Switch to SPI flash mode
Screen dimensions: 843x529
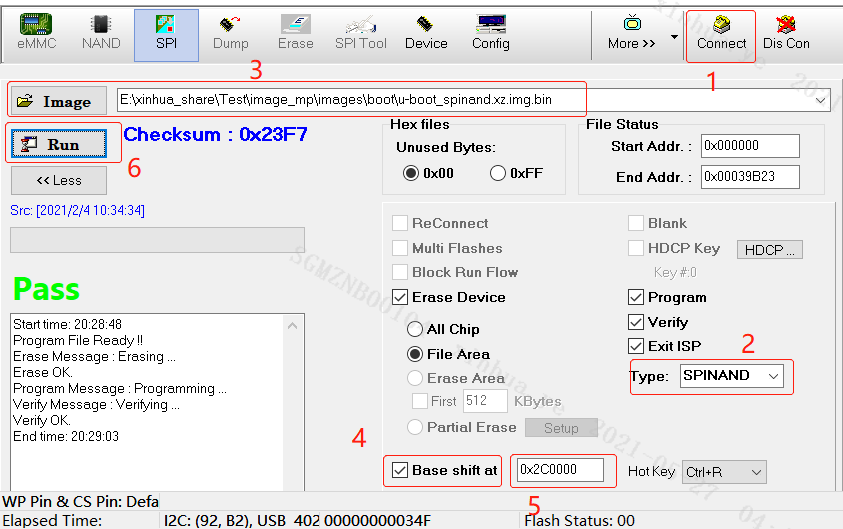click(166, 33)
